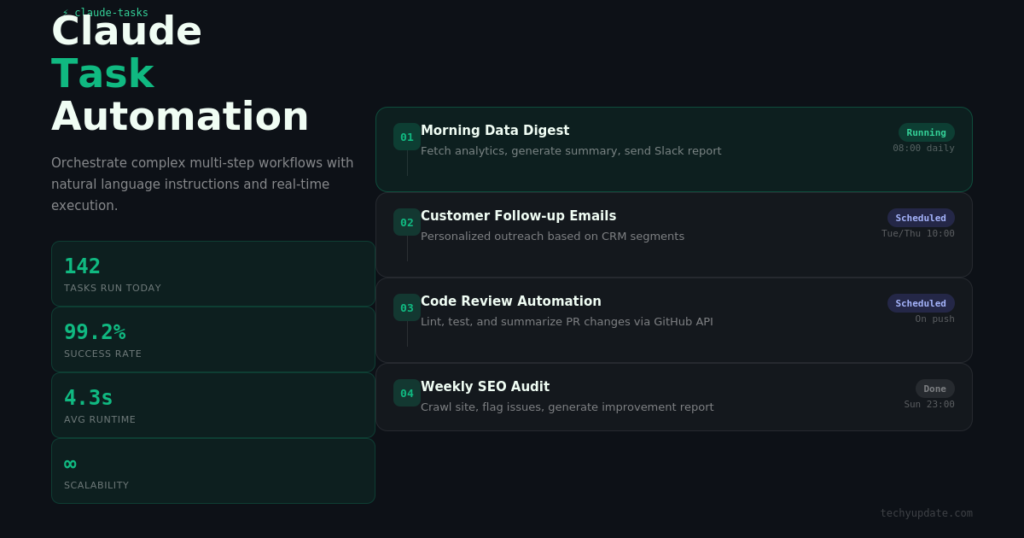Click the 03 step number badge
1024x538 pixels.
(407, 308)
